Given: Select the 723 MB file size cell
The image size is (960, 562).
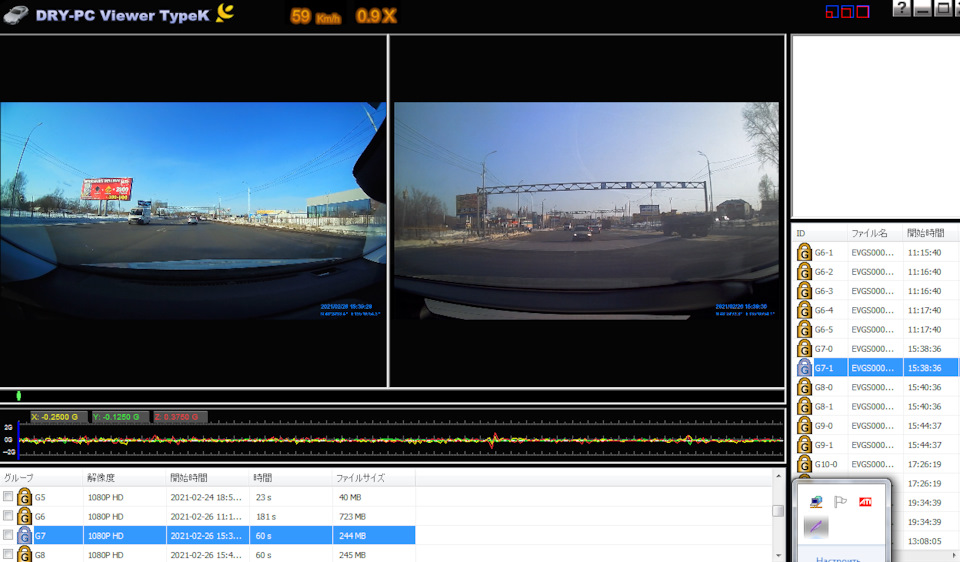Looking at the screenshot, I should tap(373, 517).
